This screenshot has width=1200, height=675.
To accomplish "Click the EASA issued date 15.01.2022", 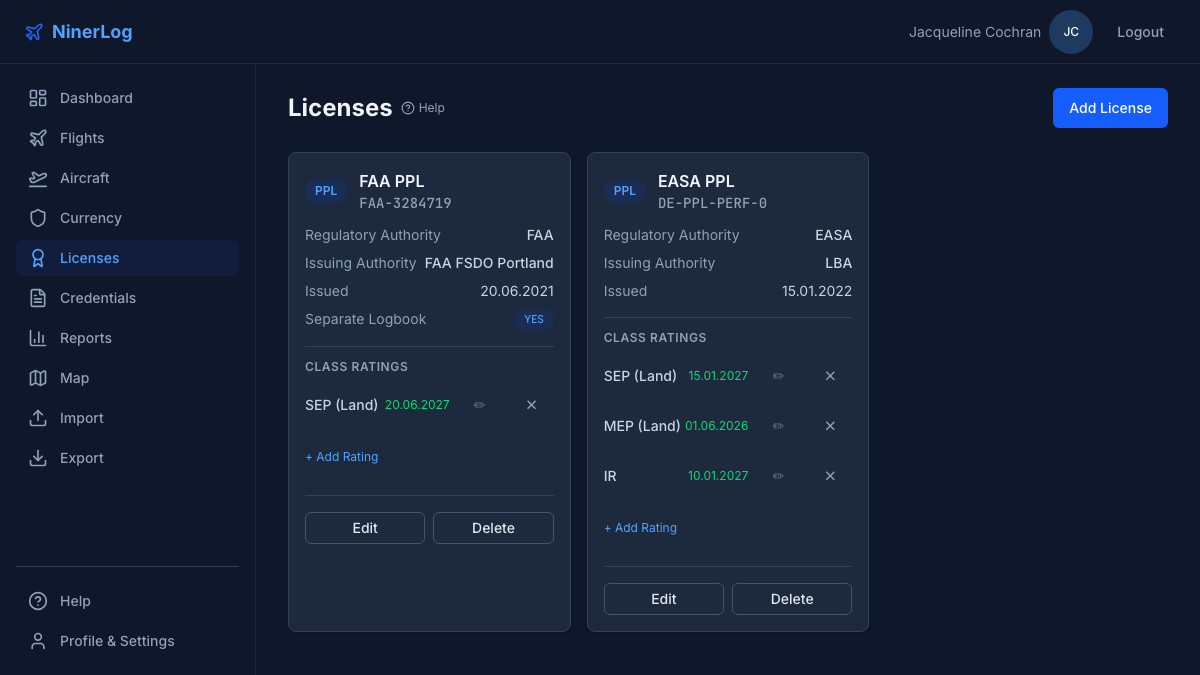I will point(817,291).
